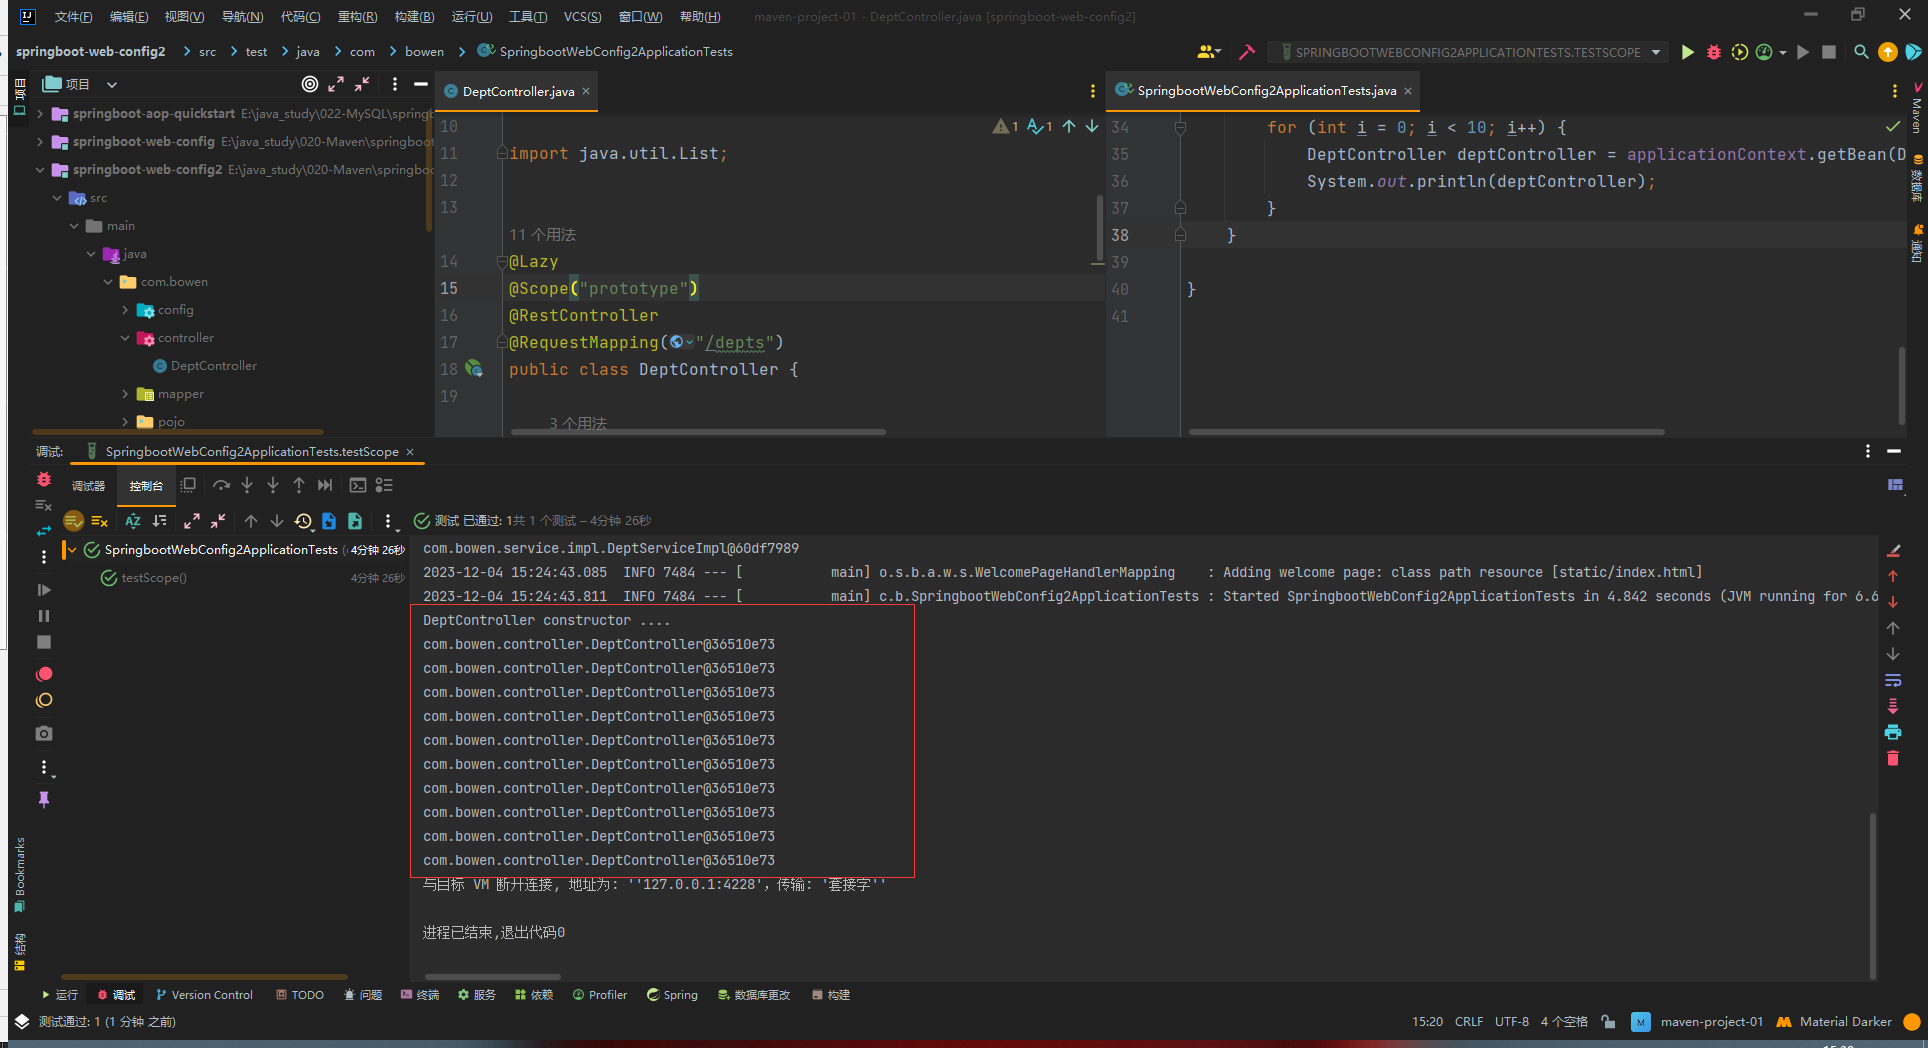Open the 文件(F) menu

[73, 16]
